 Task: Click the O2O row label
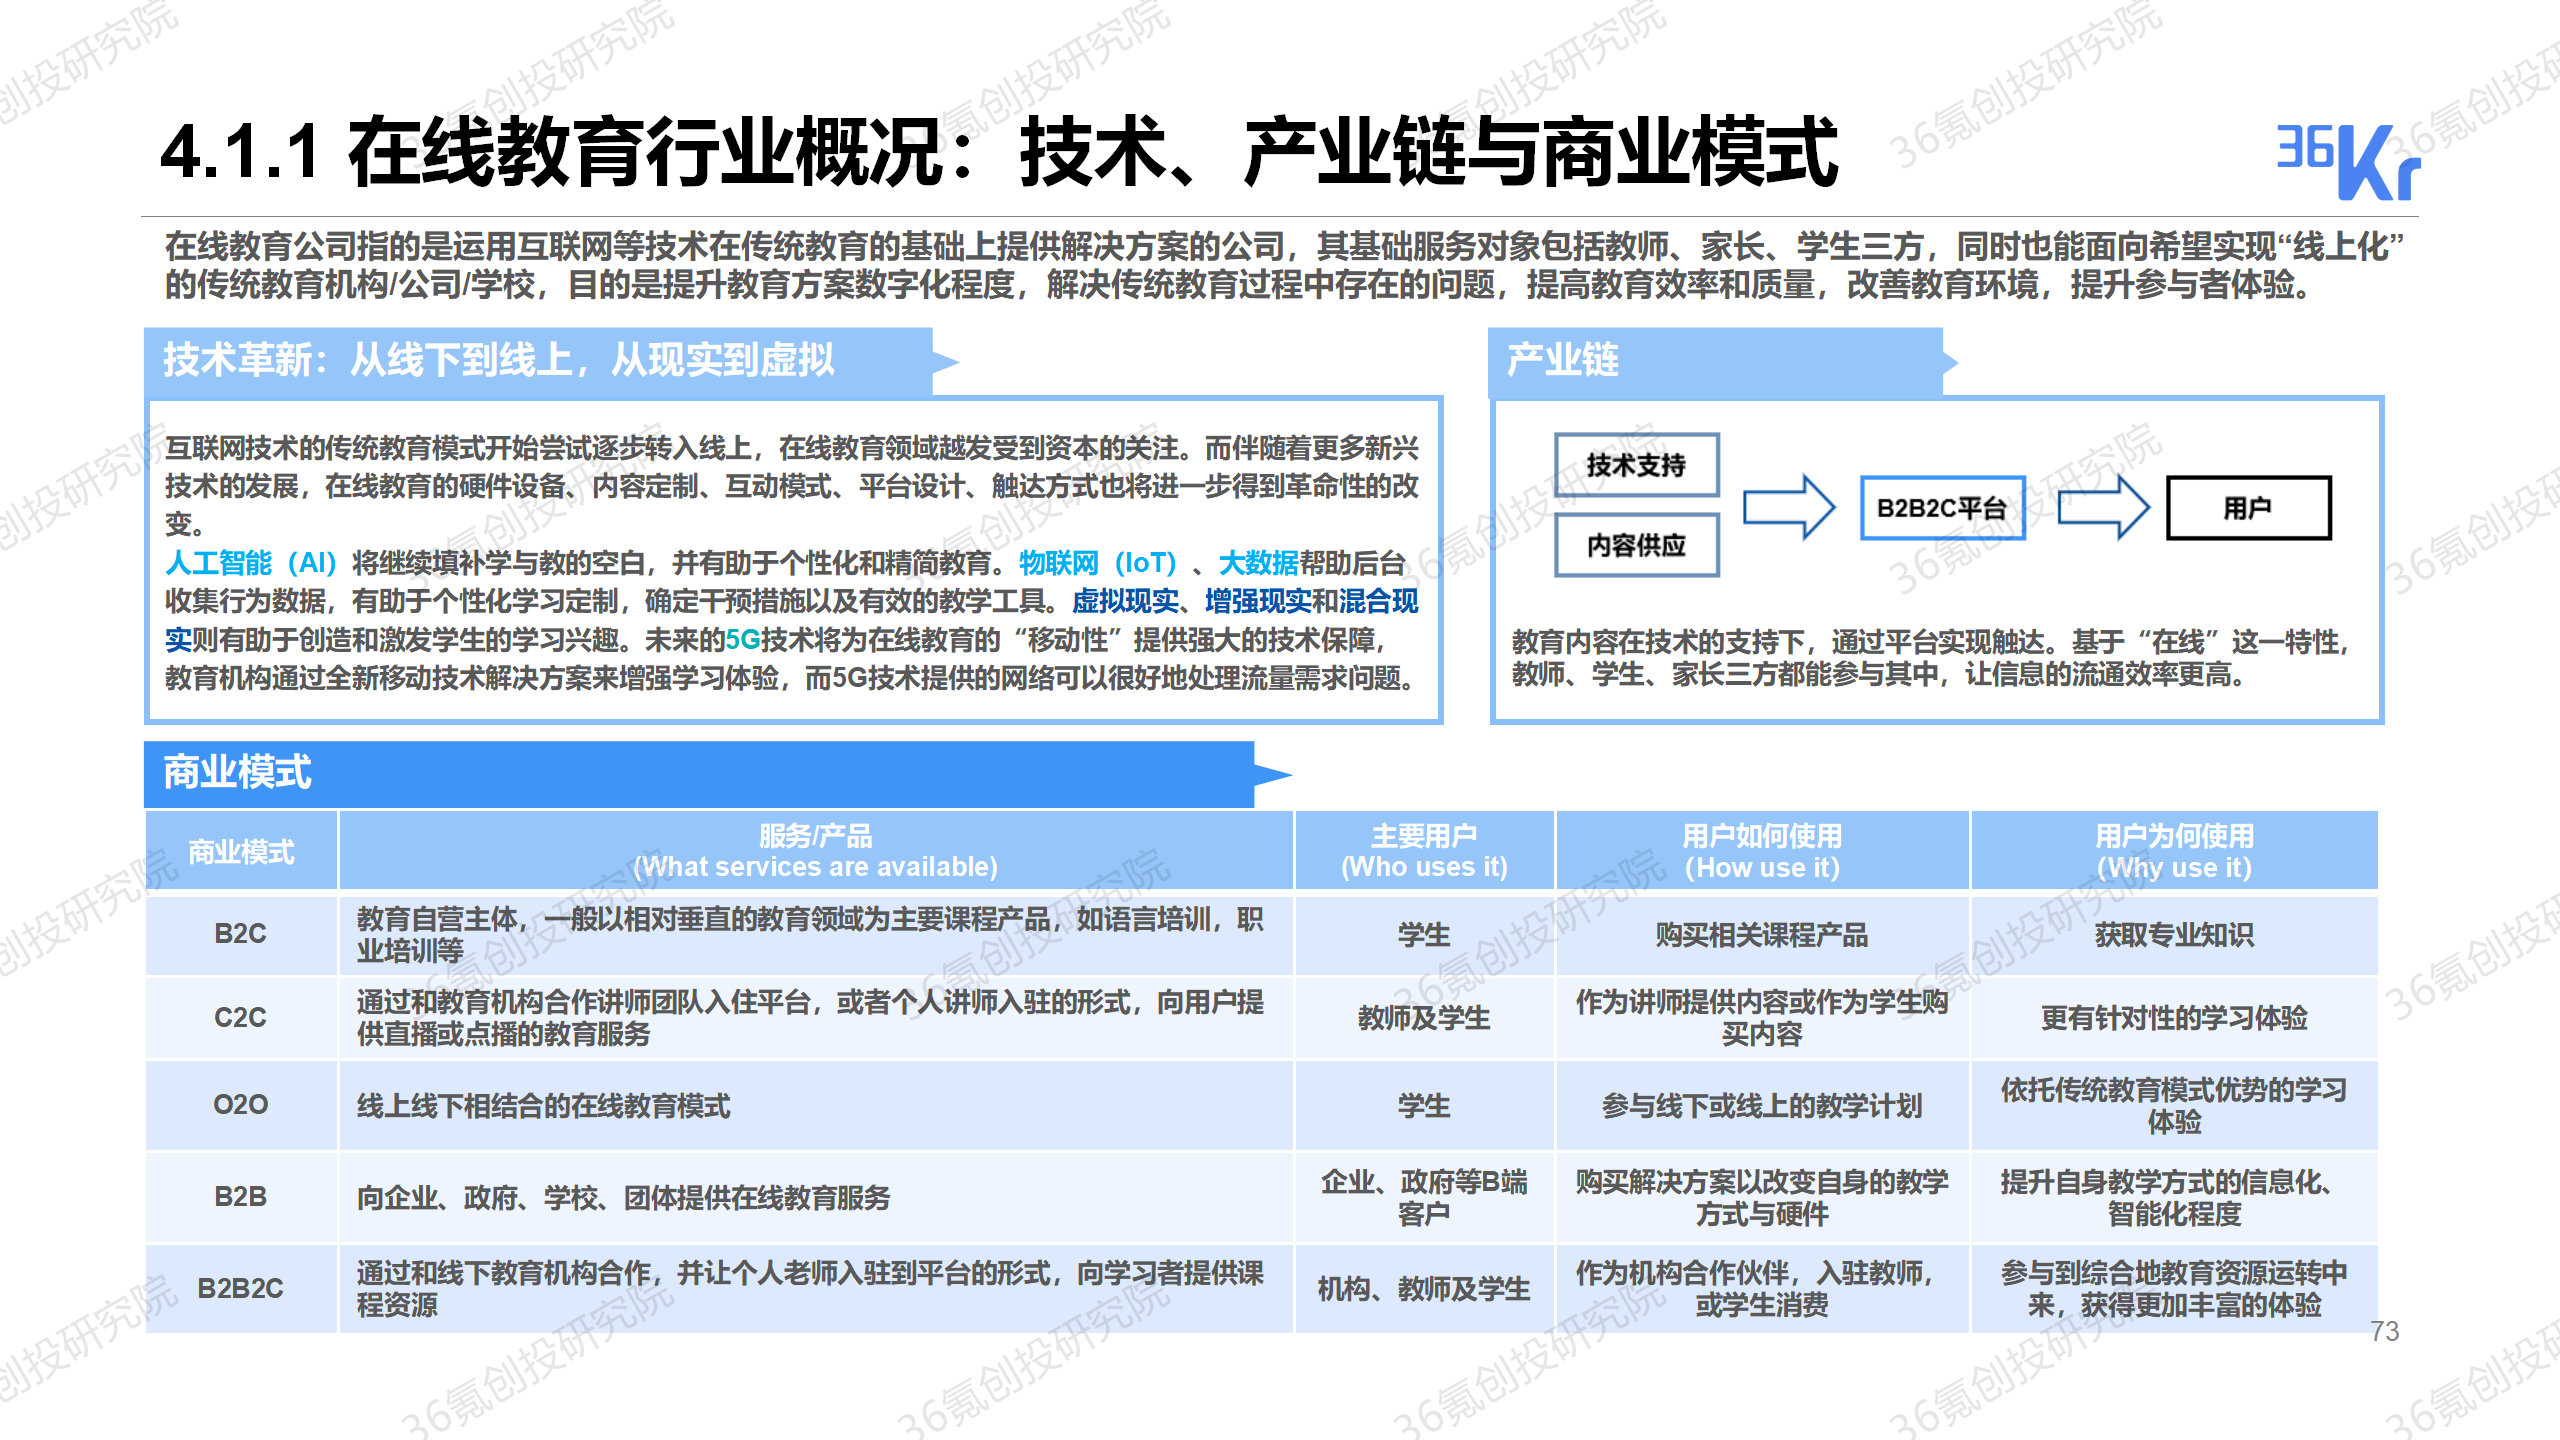241,1105
